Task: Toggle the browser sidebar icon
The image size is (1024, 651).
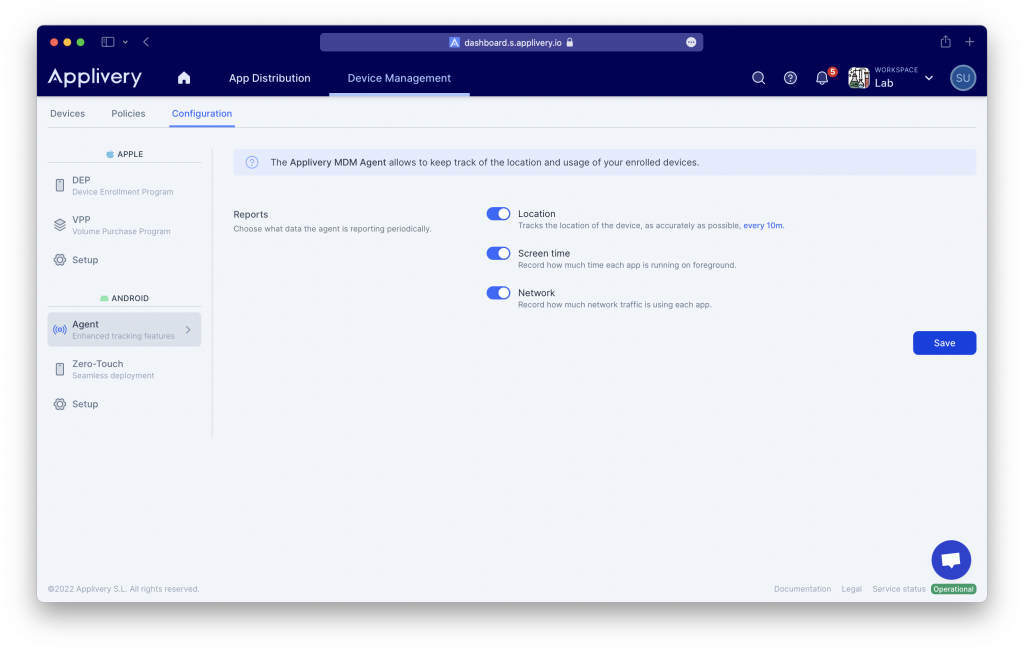Action: pos(108,42)
